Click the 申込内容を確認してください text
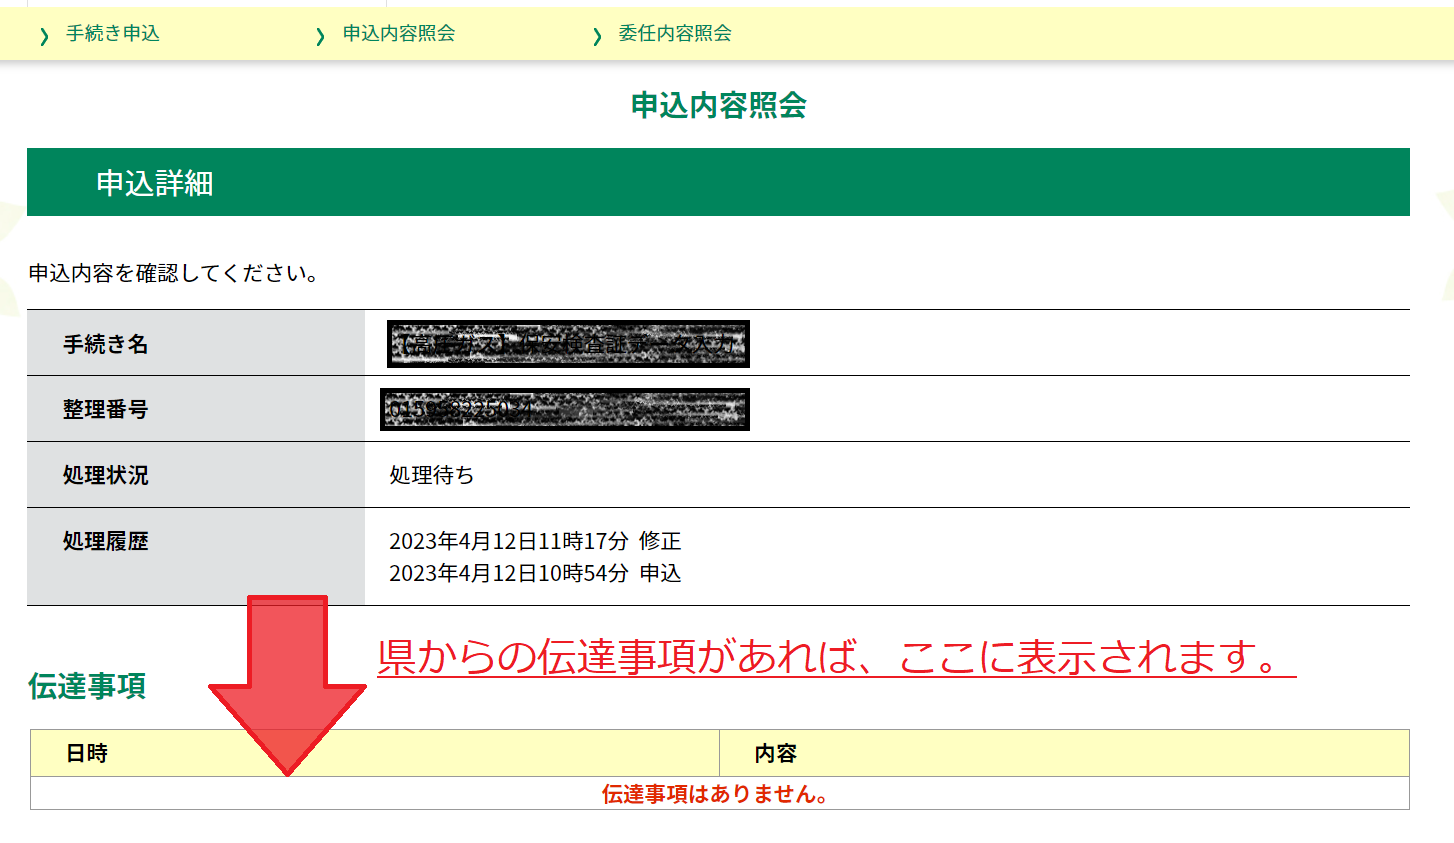Viewport: 1454px width, 843px height. [x=174, y=273]
